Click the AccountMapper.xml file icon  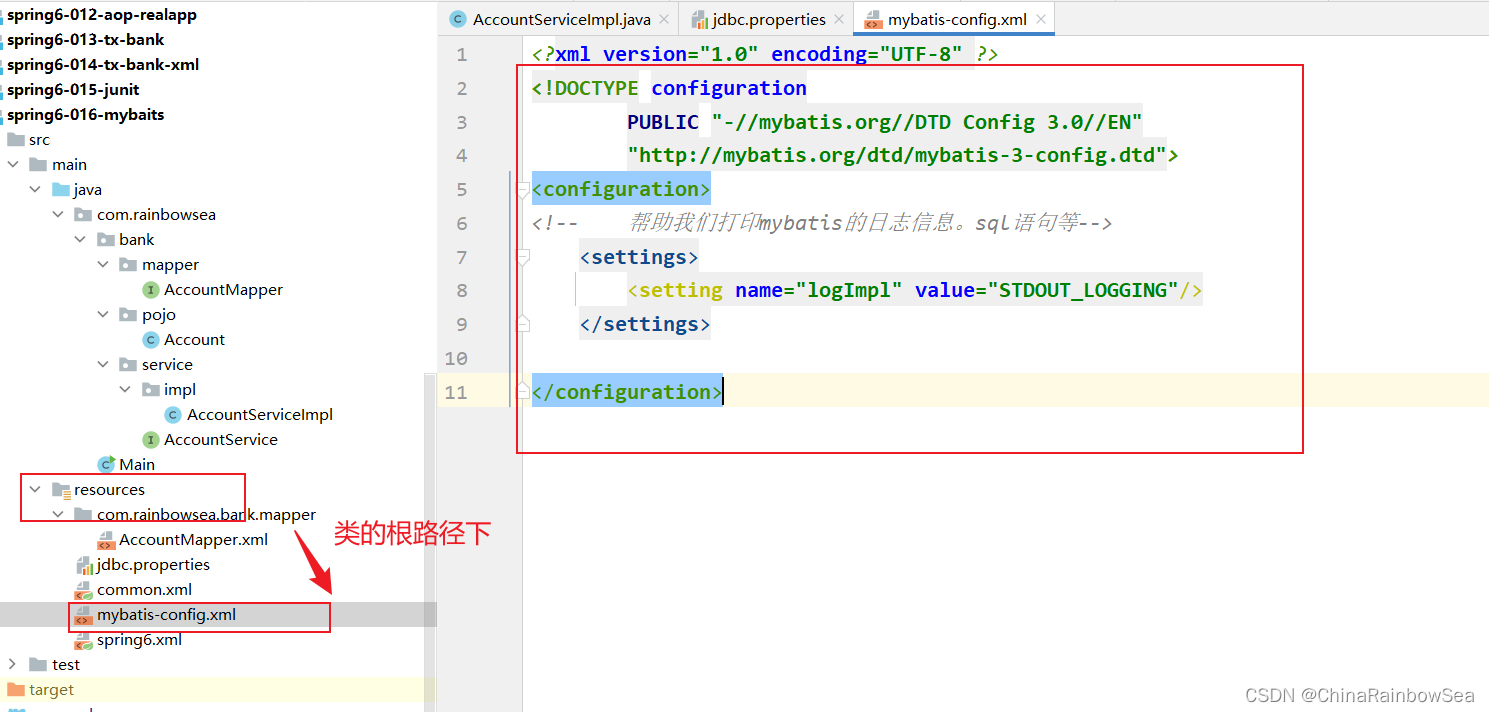[106, 540]
